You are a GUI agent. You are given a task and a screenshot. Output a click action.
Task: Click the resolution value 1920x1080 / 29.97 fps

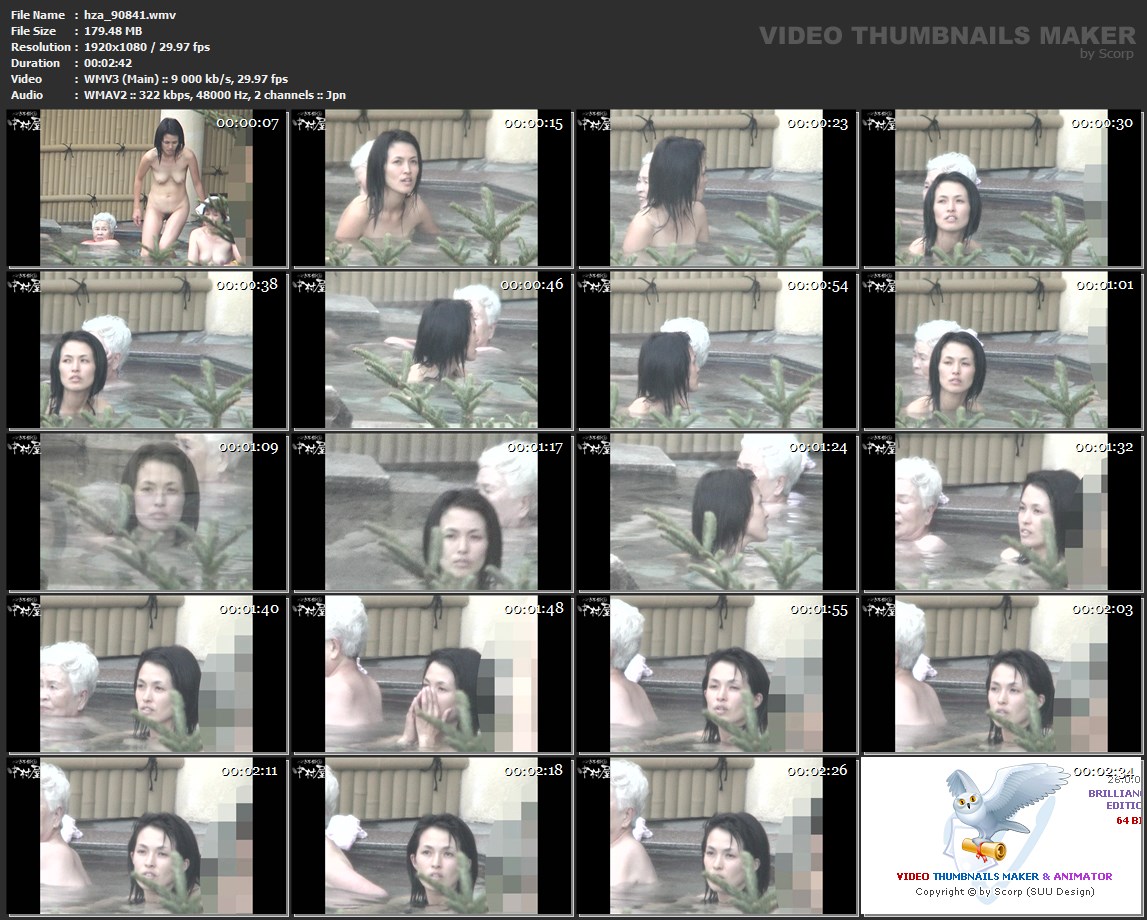tap(146, 47)
